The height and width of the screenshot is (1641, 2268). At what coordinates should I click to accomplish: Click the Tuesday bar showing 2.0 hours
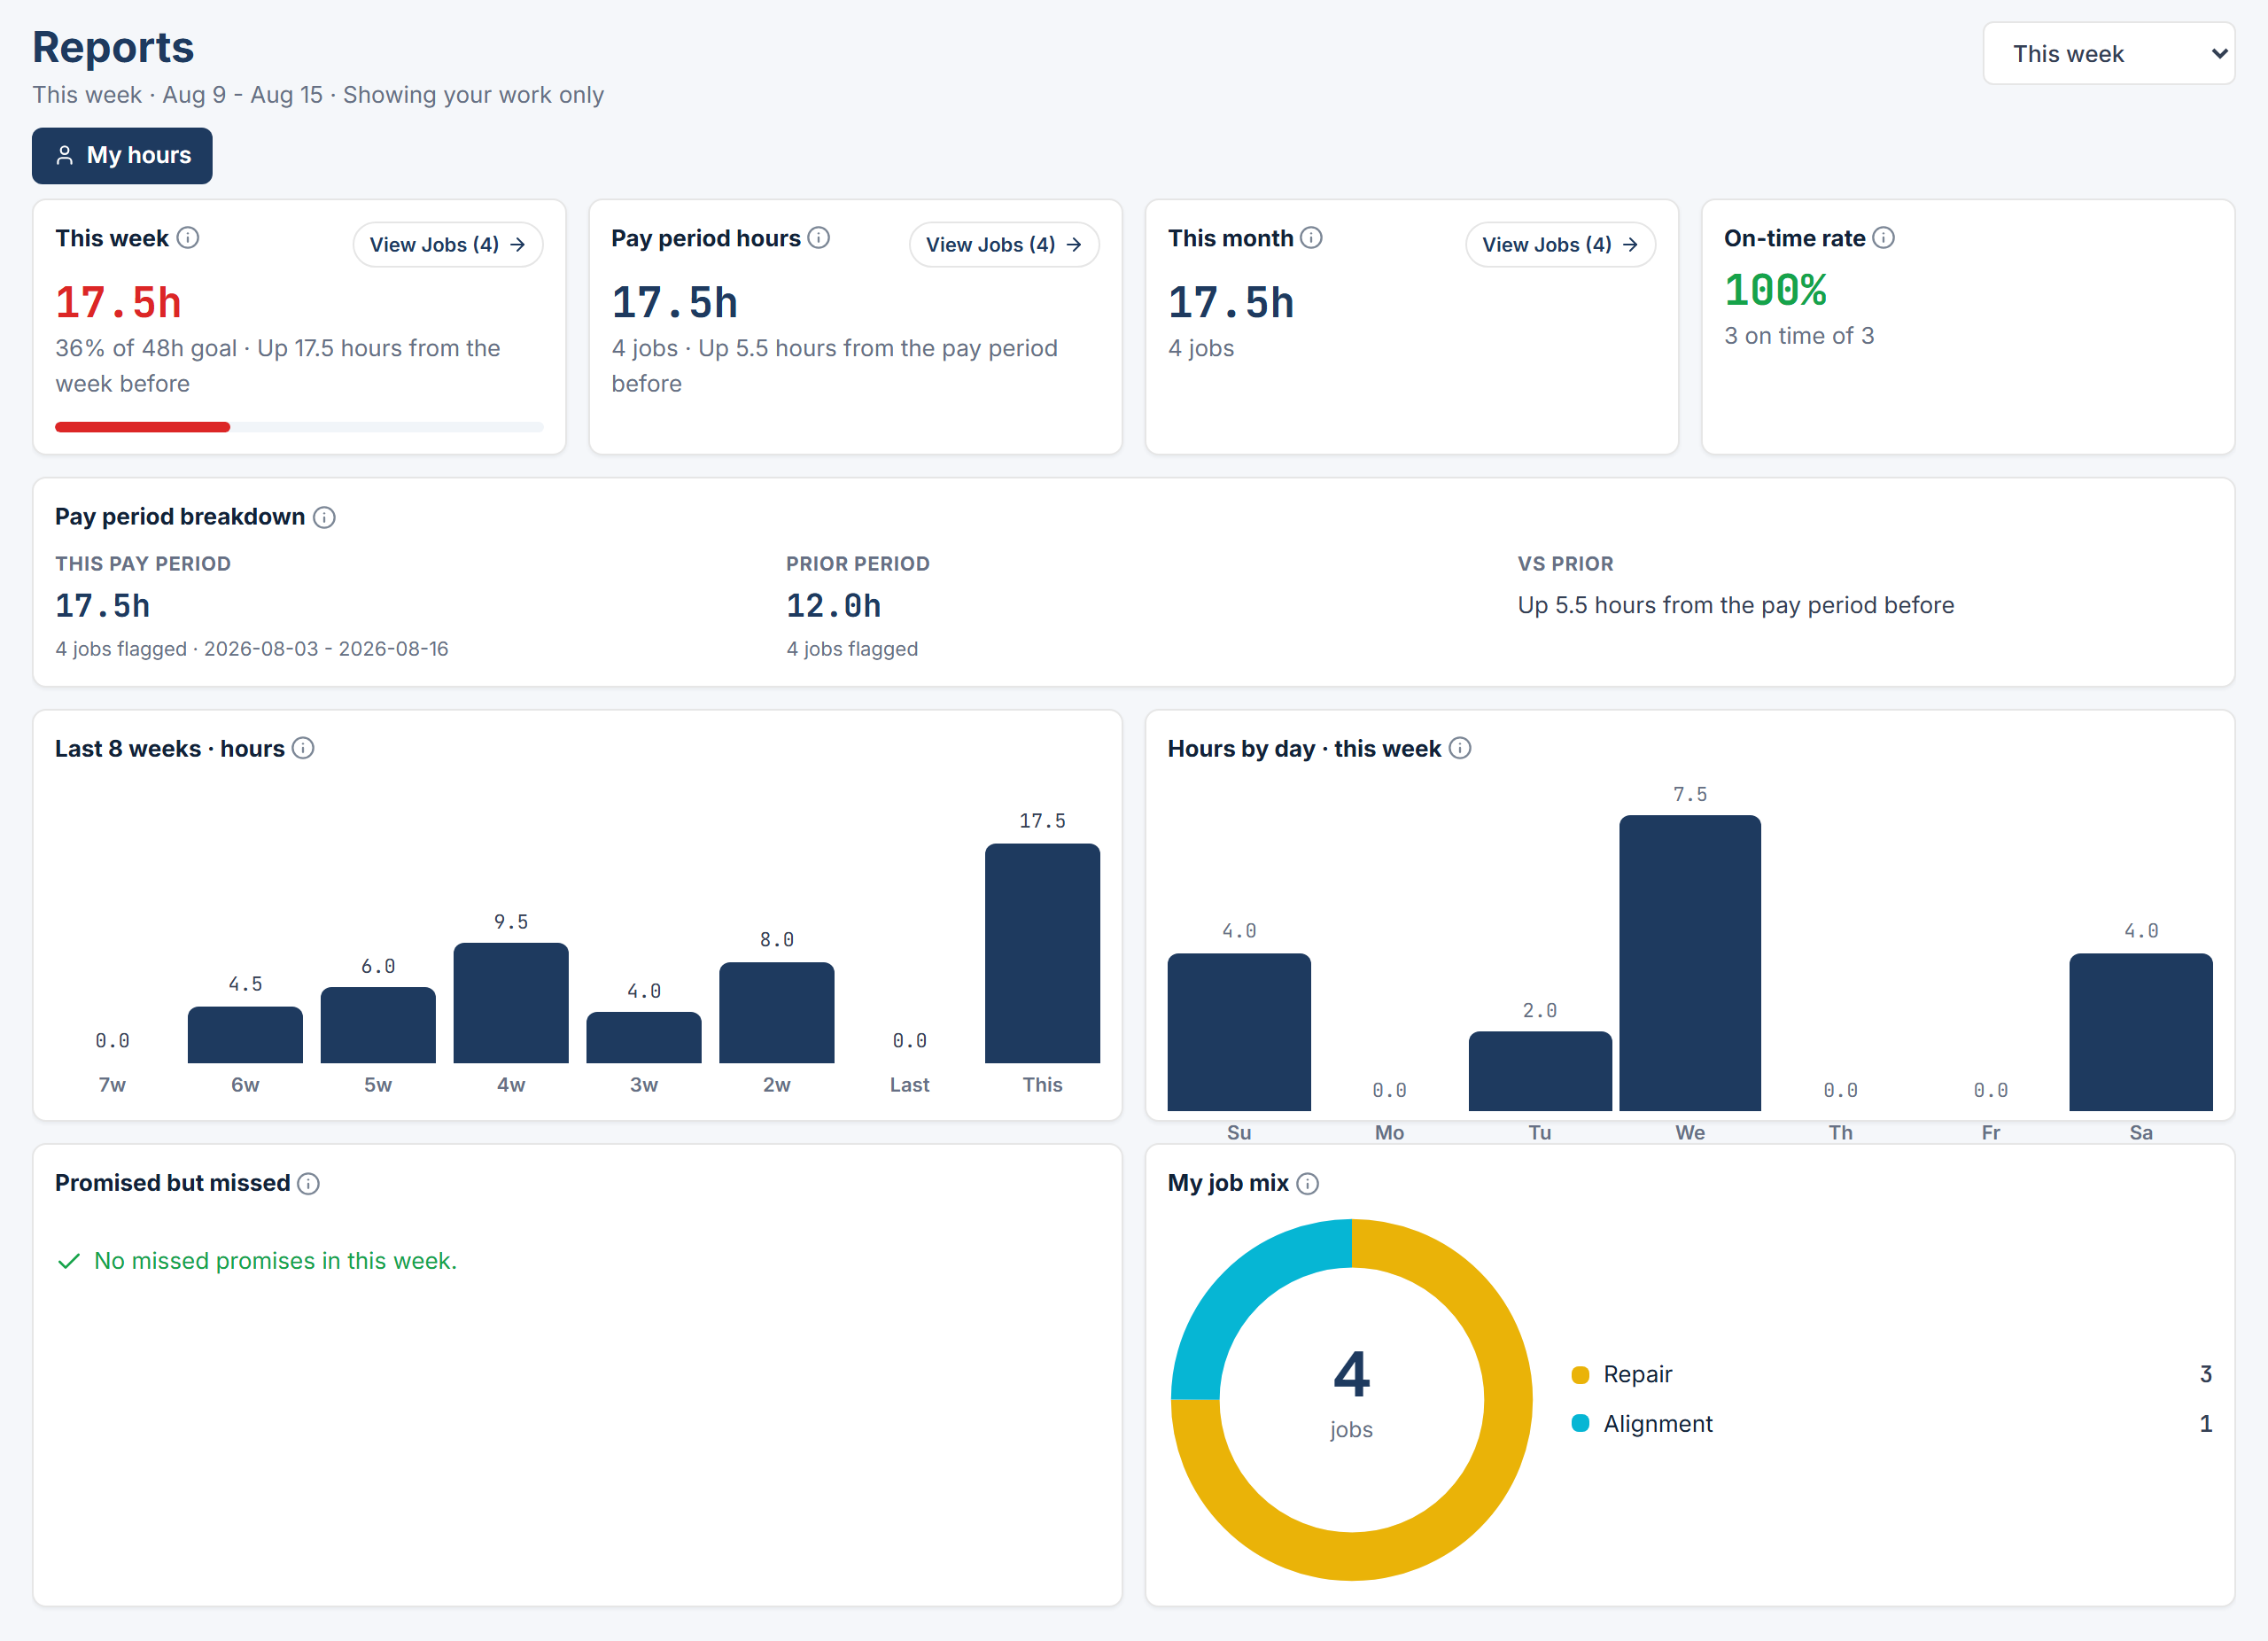pyautogui.click(x=1540, y=1071)
